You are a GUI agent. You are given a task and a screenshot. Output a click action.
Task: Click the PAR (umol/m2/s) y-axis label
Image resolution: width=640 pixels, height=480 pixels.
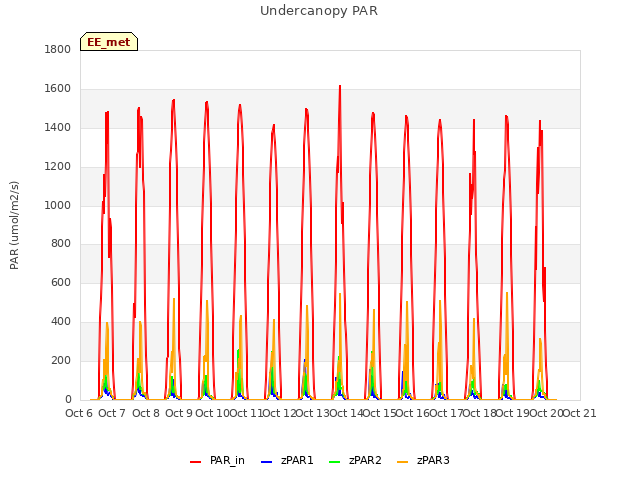(14, 225)
